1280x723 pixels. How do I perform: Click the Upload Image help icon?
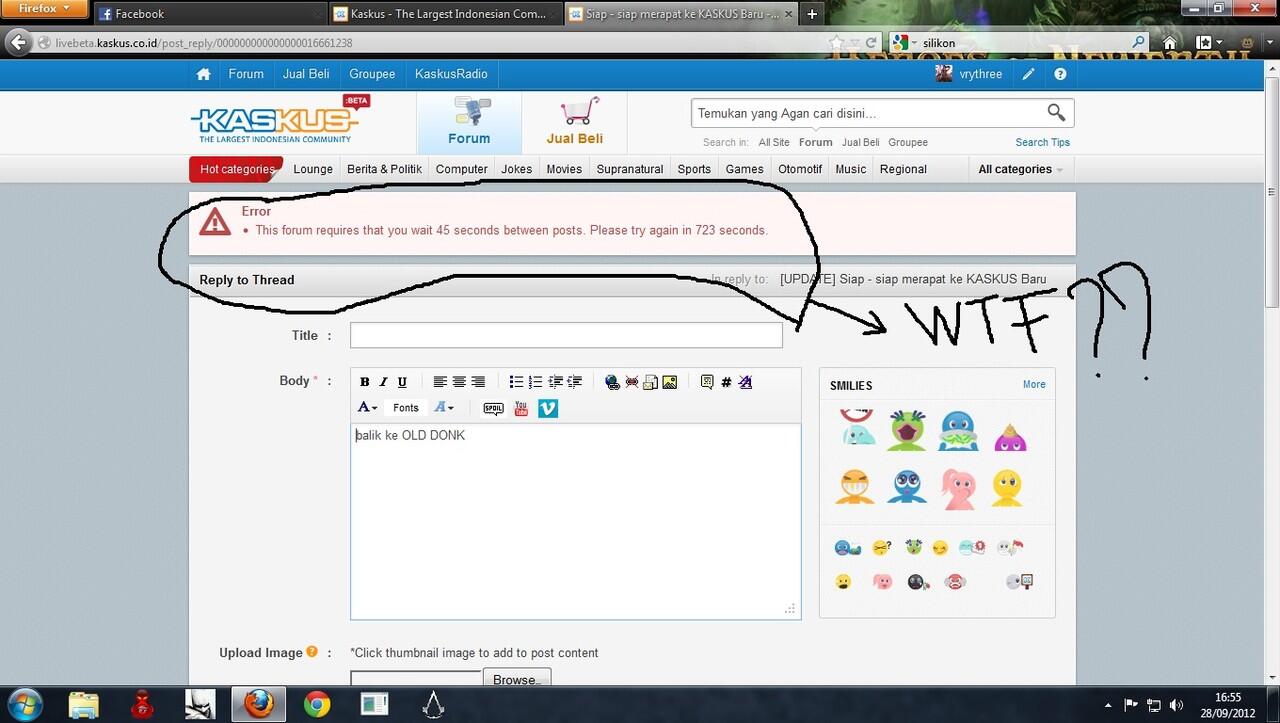click(312, 652)
